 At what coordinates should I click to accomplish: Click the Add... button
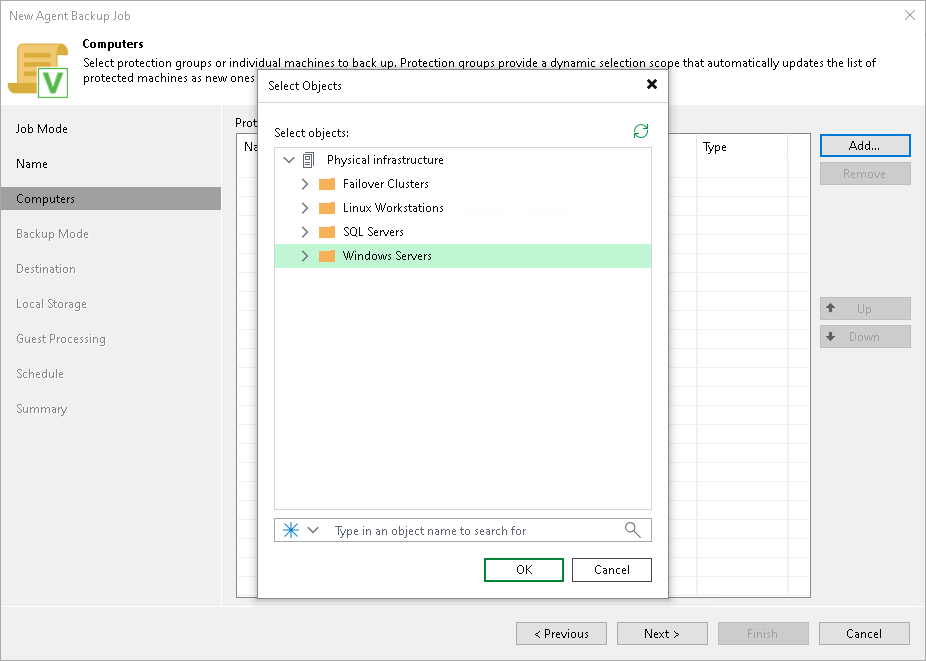tap(865, 146)
